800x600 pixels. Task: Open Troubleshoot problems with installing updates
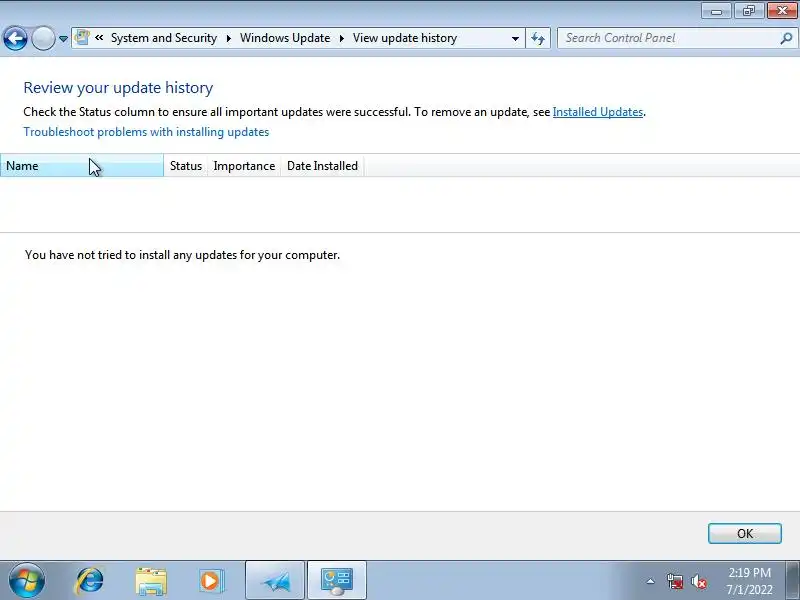click(146, 132)
